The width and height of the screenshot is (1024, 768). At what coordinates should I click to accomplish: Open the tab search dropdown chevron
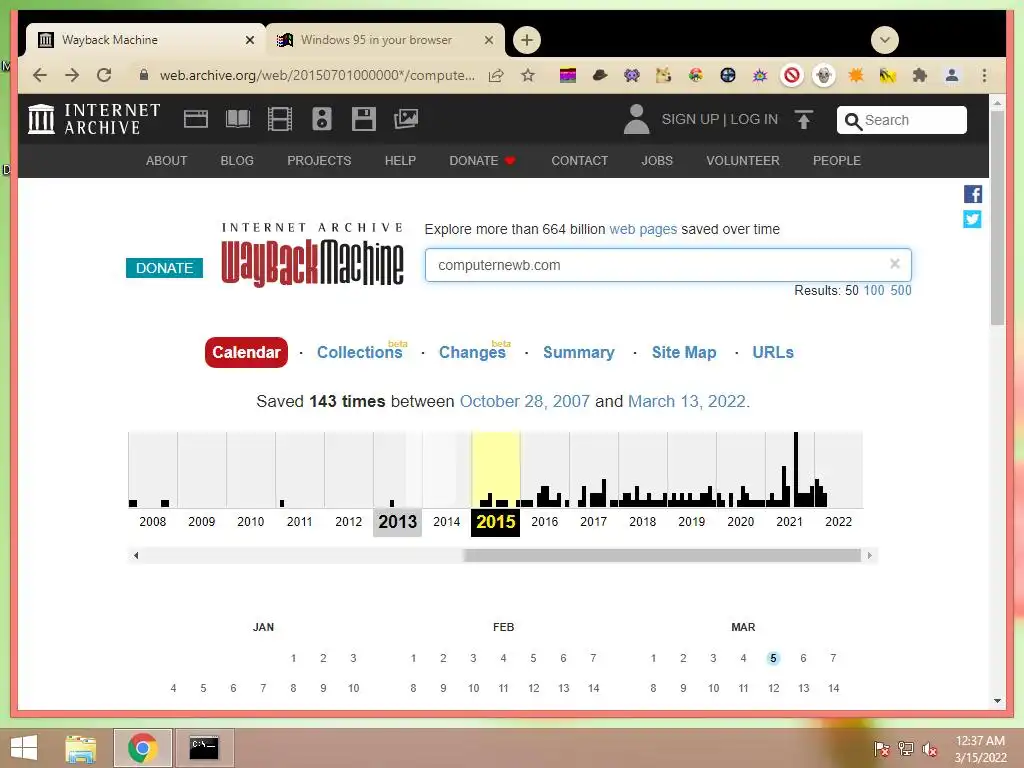click(885, 40)
